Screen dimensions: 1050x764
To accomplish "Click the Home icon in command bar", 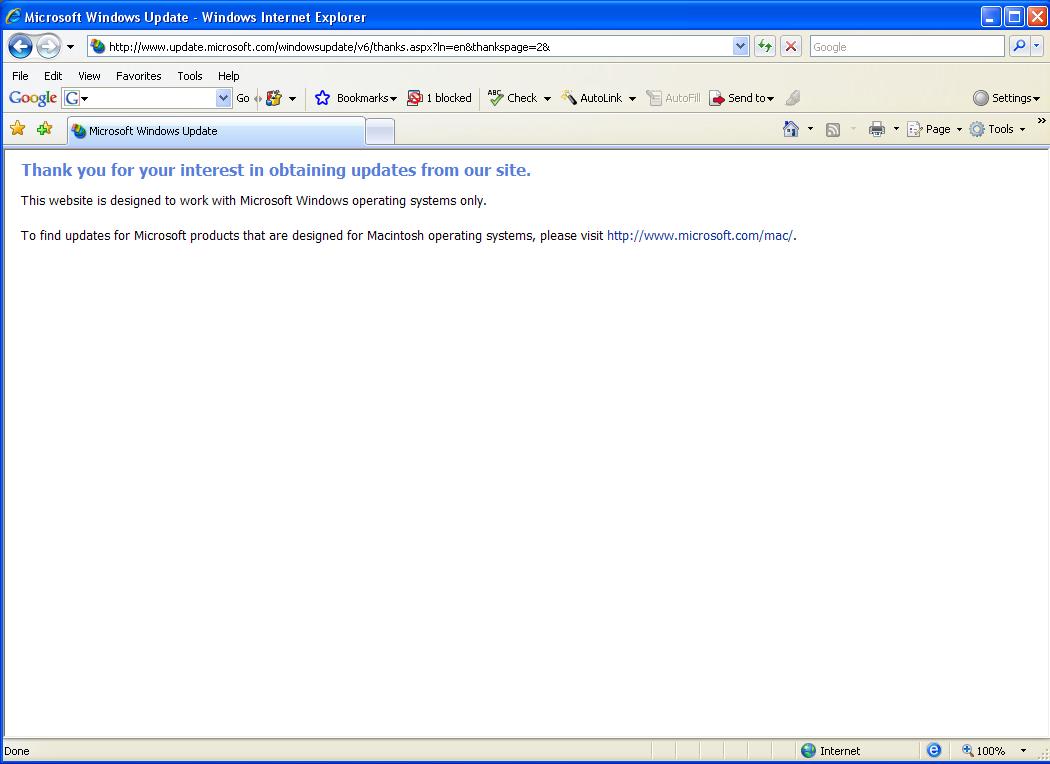I will tap(791, 129).
